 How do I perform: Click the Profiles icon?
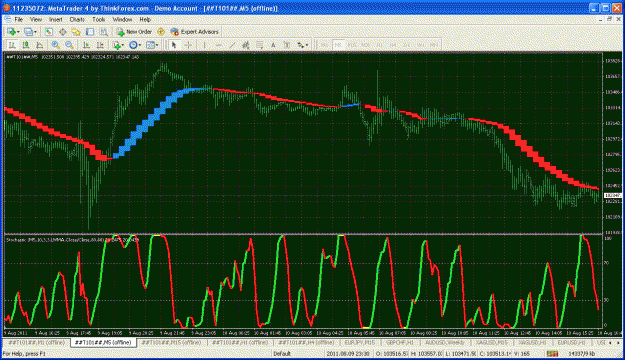tap(28, 32)
